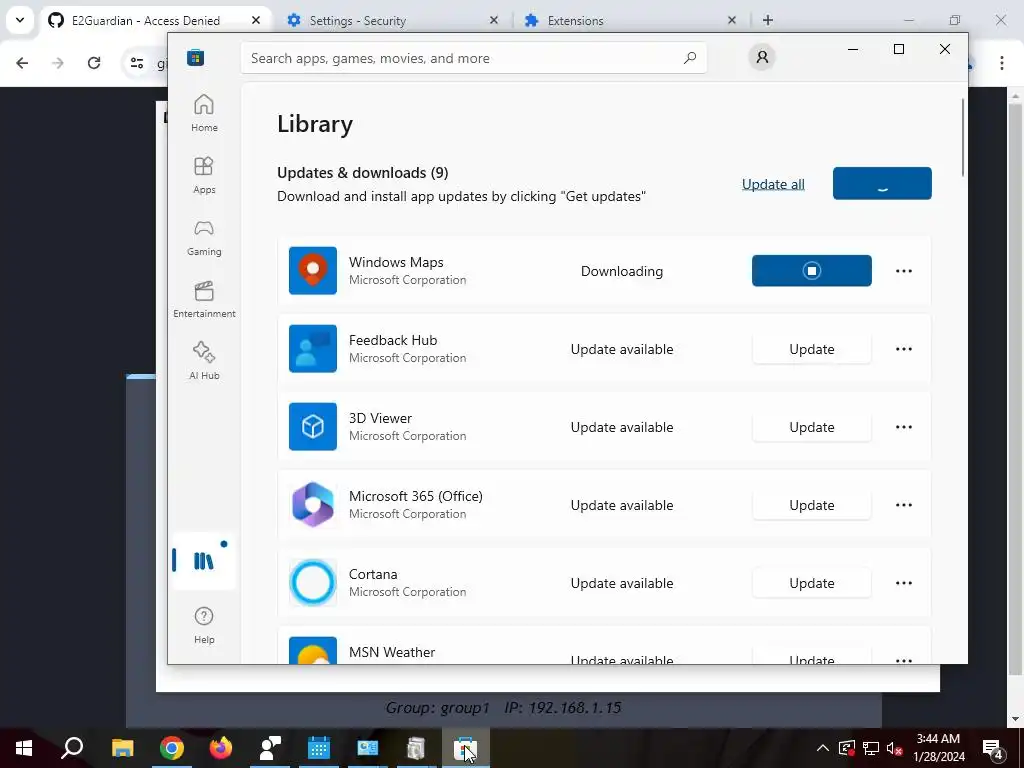The image size is (1024, 768).
Task: Launch Firefox from taskbar
Action: click(221, 748)
